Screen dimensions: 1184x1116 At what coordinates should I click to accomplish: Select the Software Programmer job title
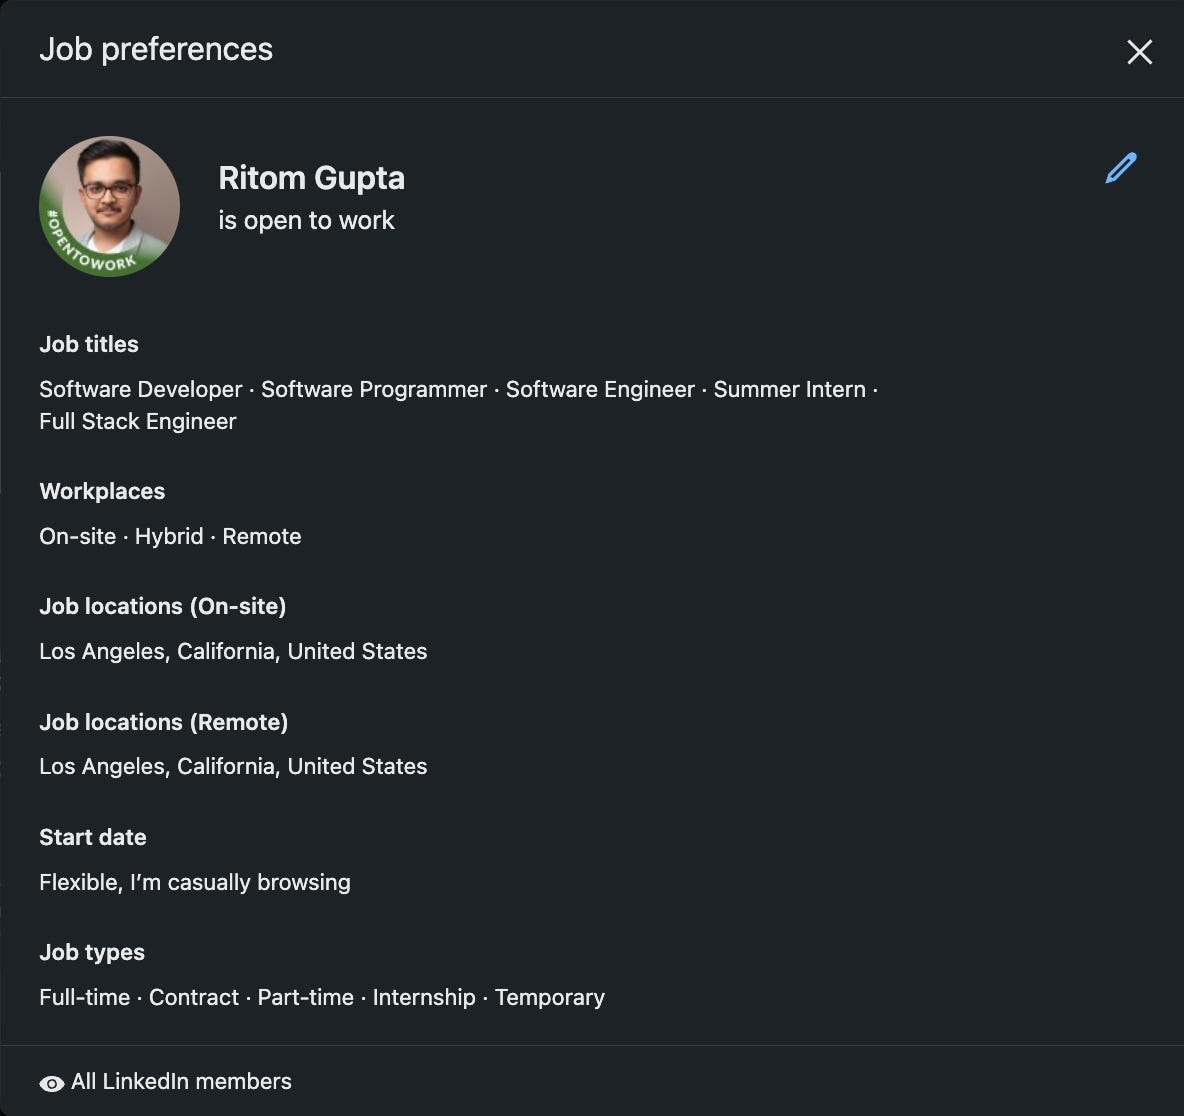point(373,389)
